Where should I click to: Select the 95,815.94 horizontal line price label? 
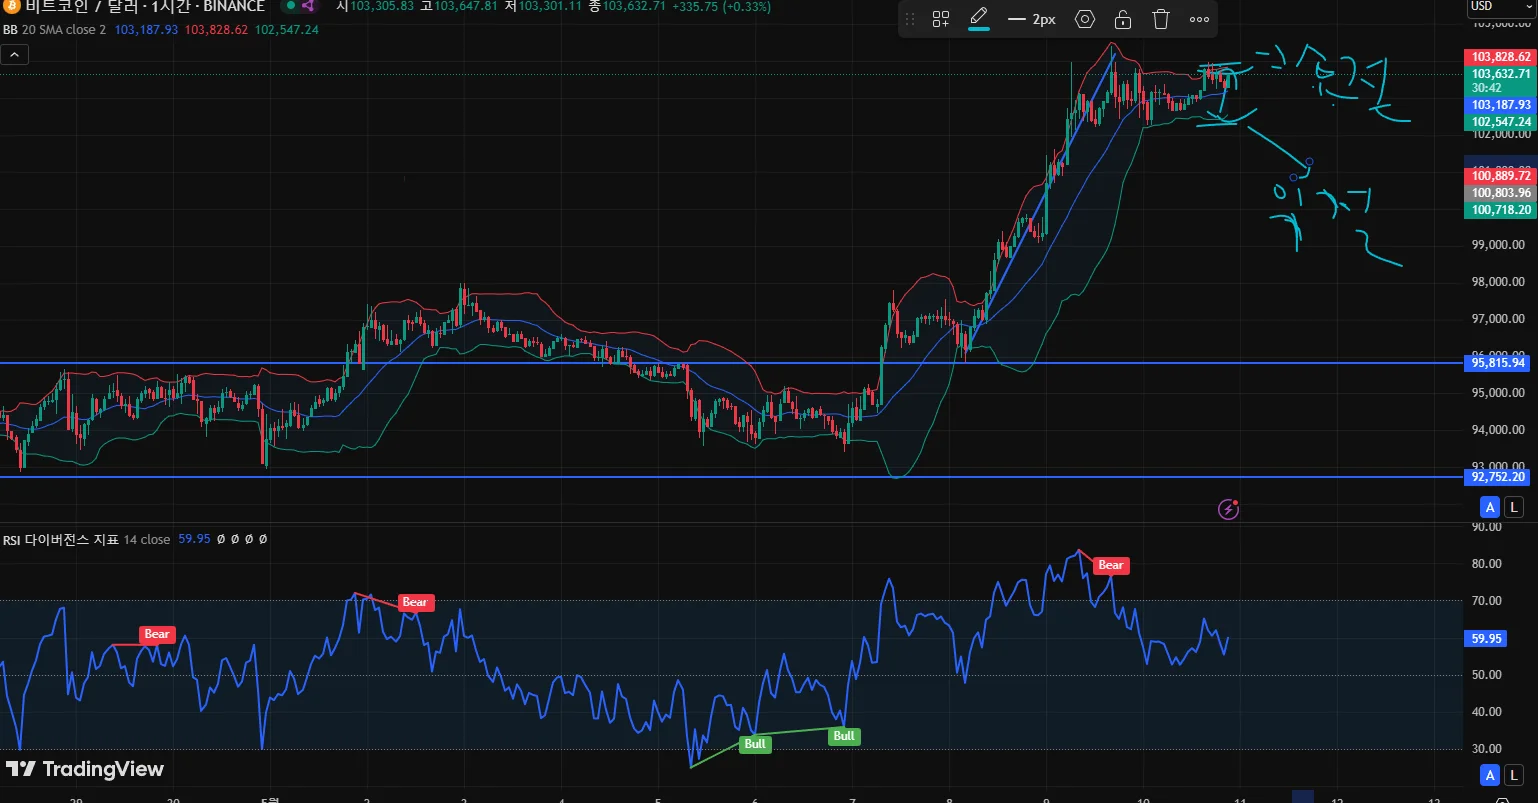click(1498, 363)
